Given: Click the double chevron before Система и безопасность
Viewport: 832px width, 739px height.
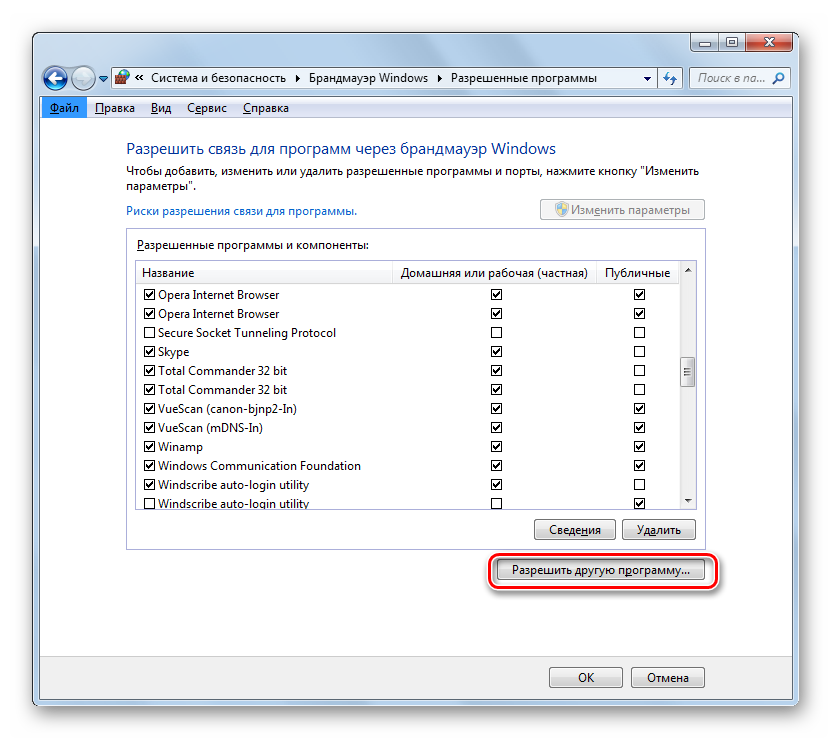Looking at the screenshot, I should (140, 78).
